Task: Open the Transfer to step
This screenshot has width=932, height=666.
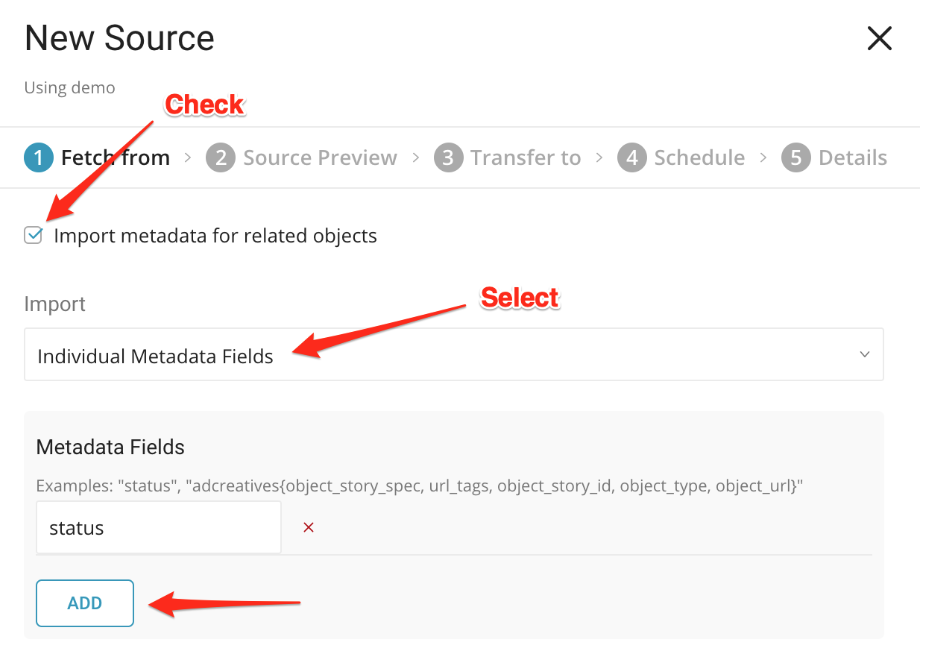Action: point(525,158)
